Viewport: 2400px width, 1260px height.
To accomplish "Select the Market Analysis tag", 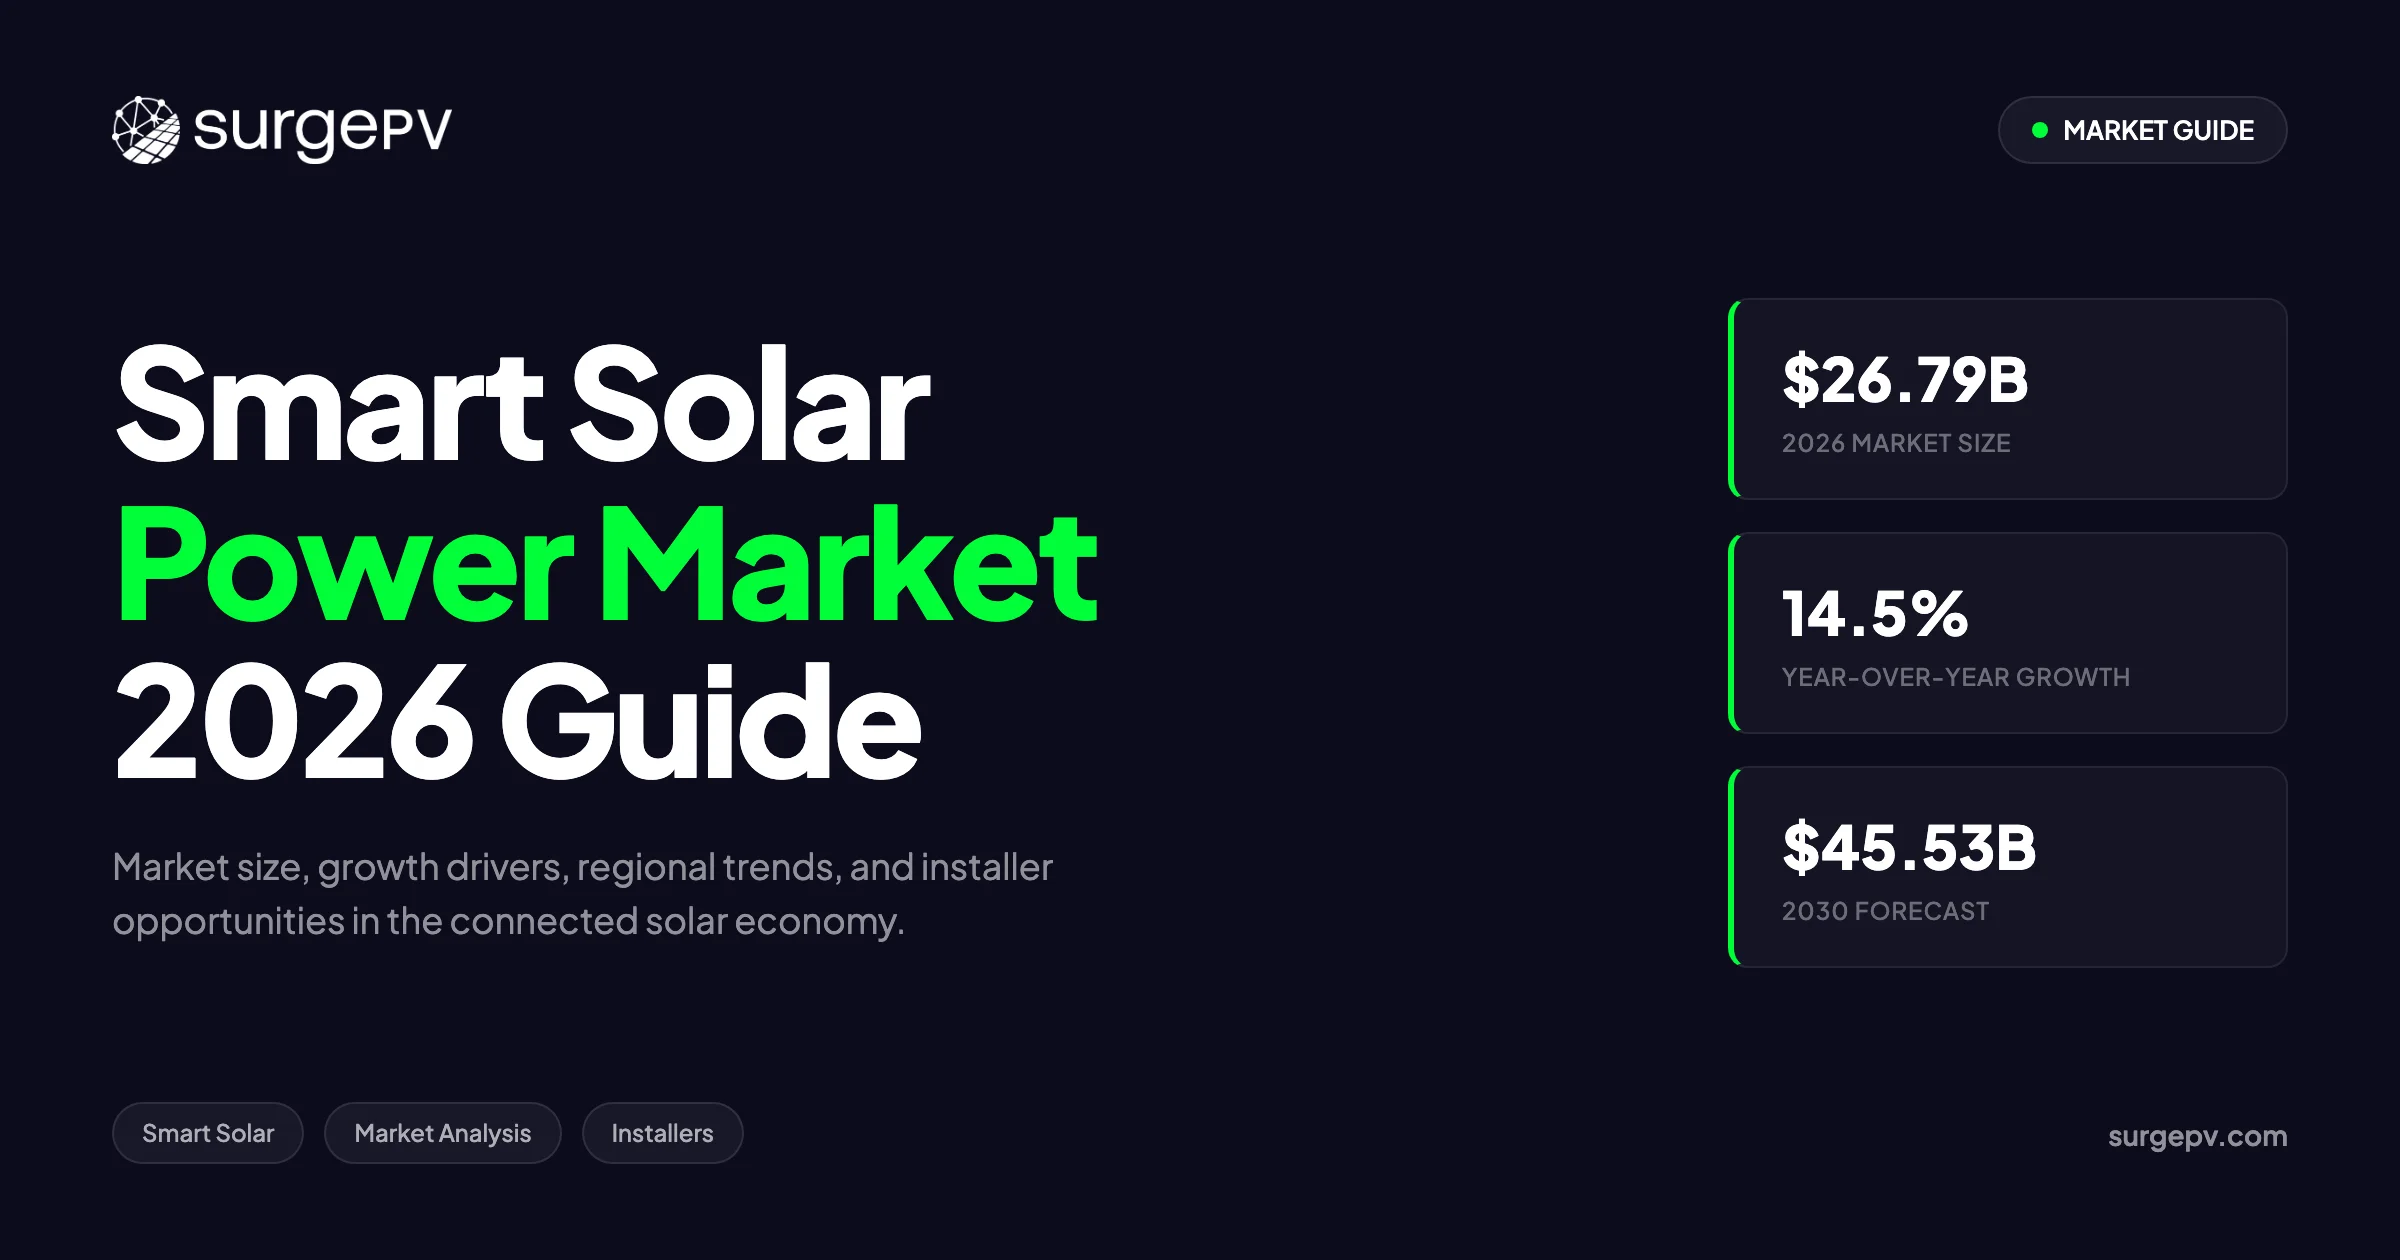I will [x=443, y=1133].
